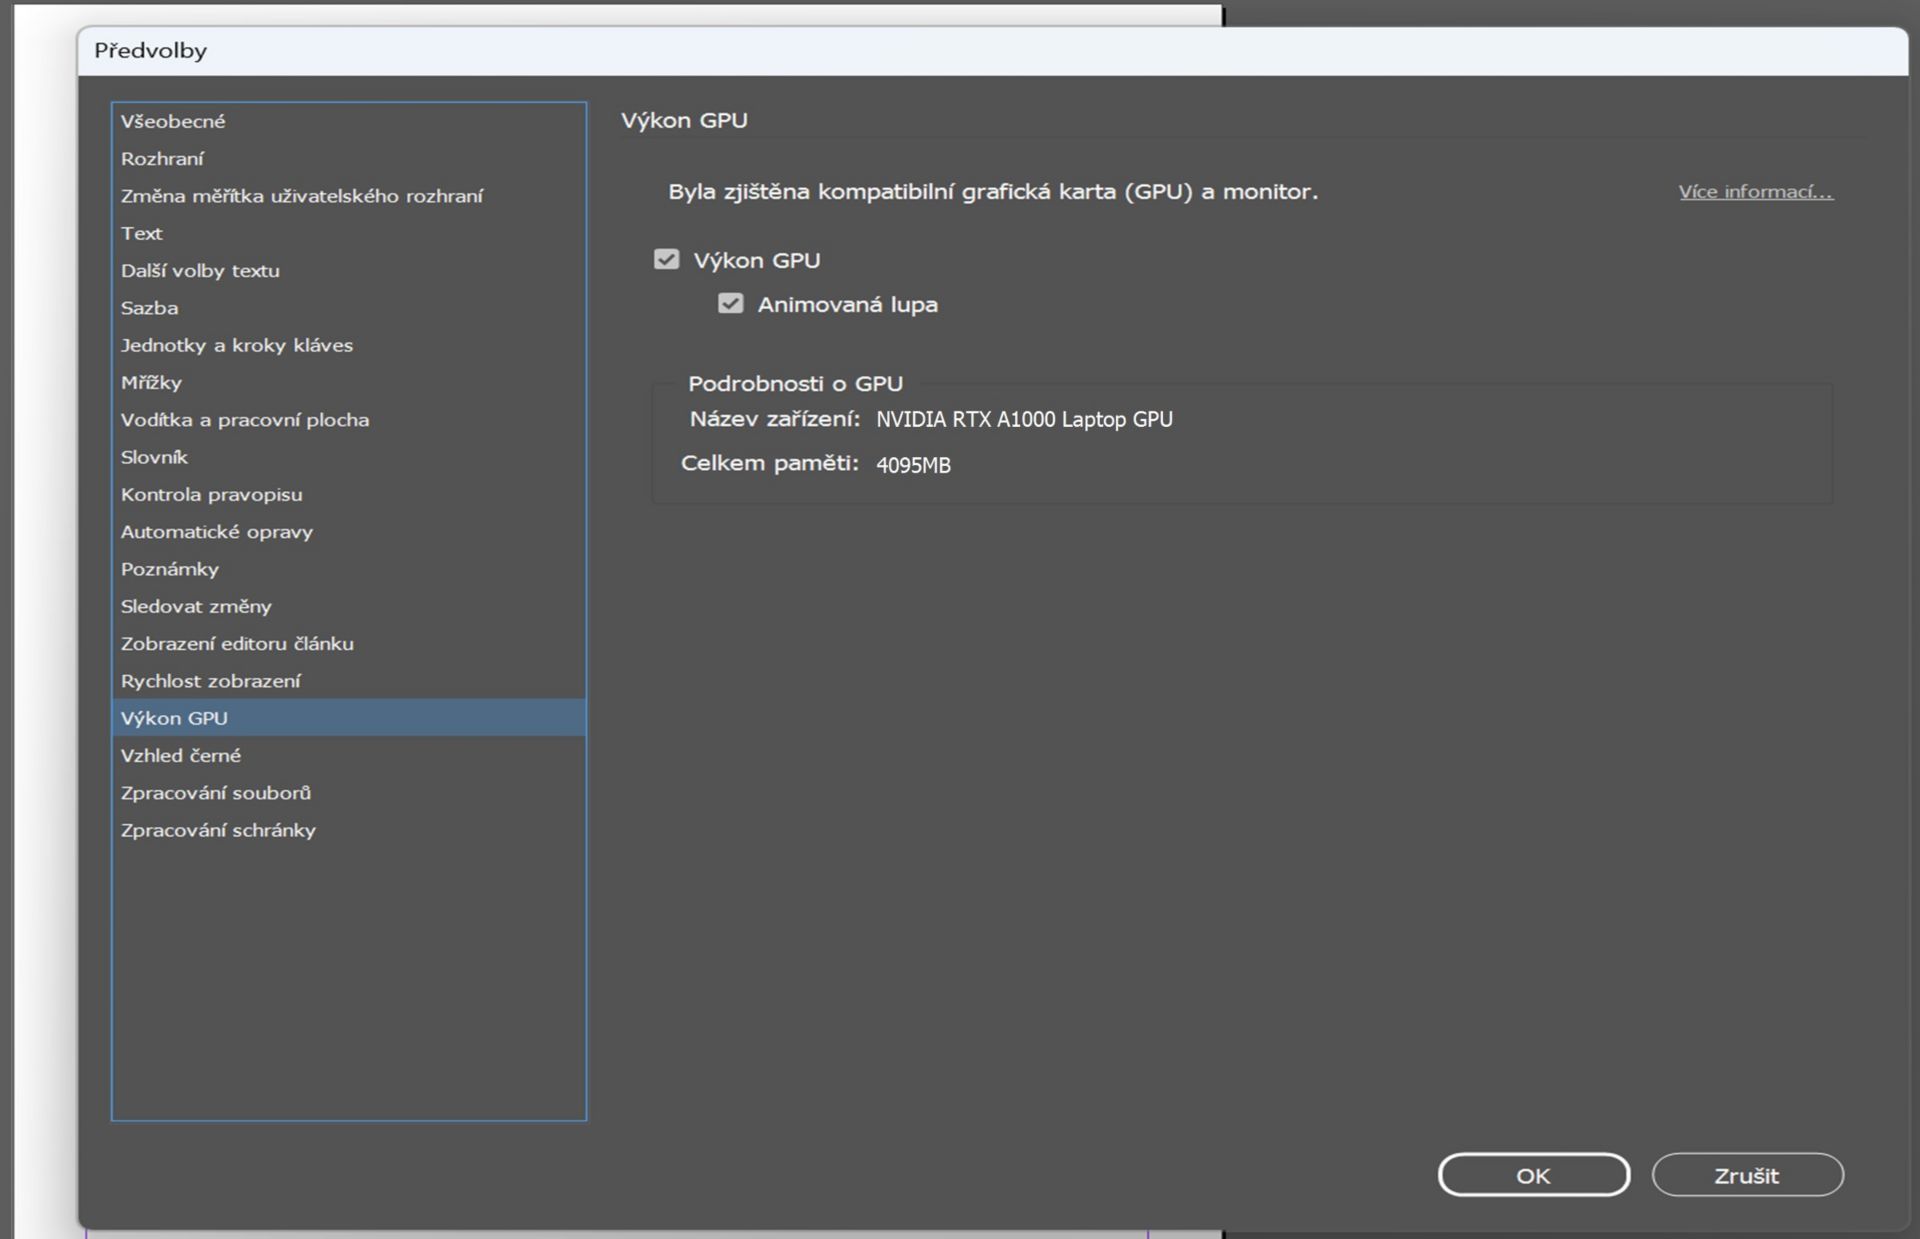This screenshot has width=1920, height=1239.
Task: Open the Více informací link
Action: coord(1755,192)
